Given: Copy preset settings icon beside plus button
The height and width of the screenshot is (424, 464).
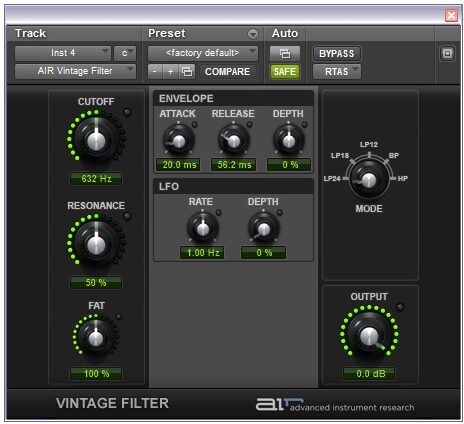Looking at the screenshot, I should click(187, 71).
